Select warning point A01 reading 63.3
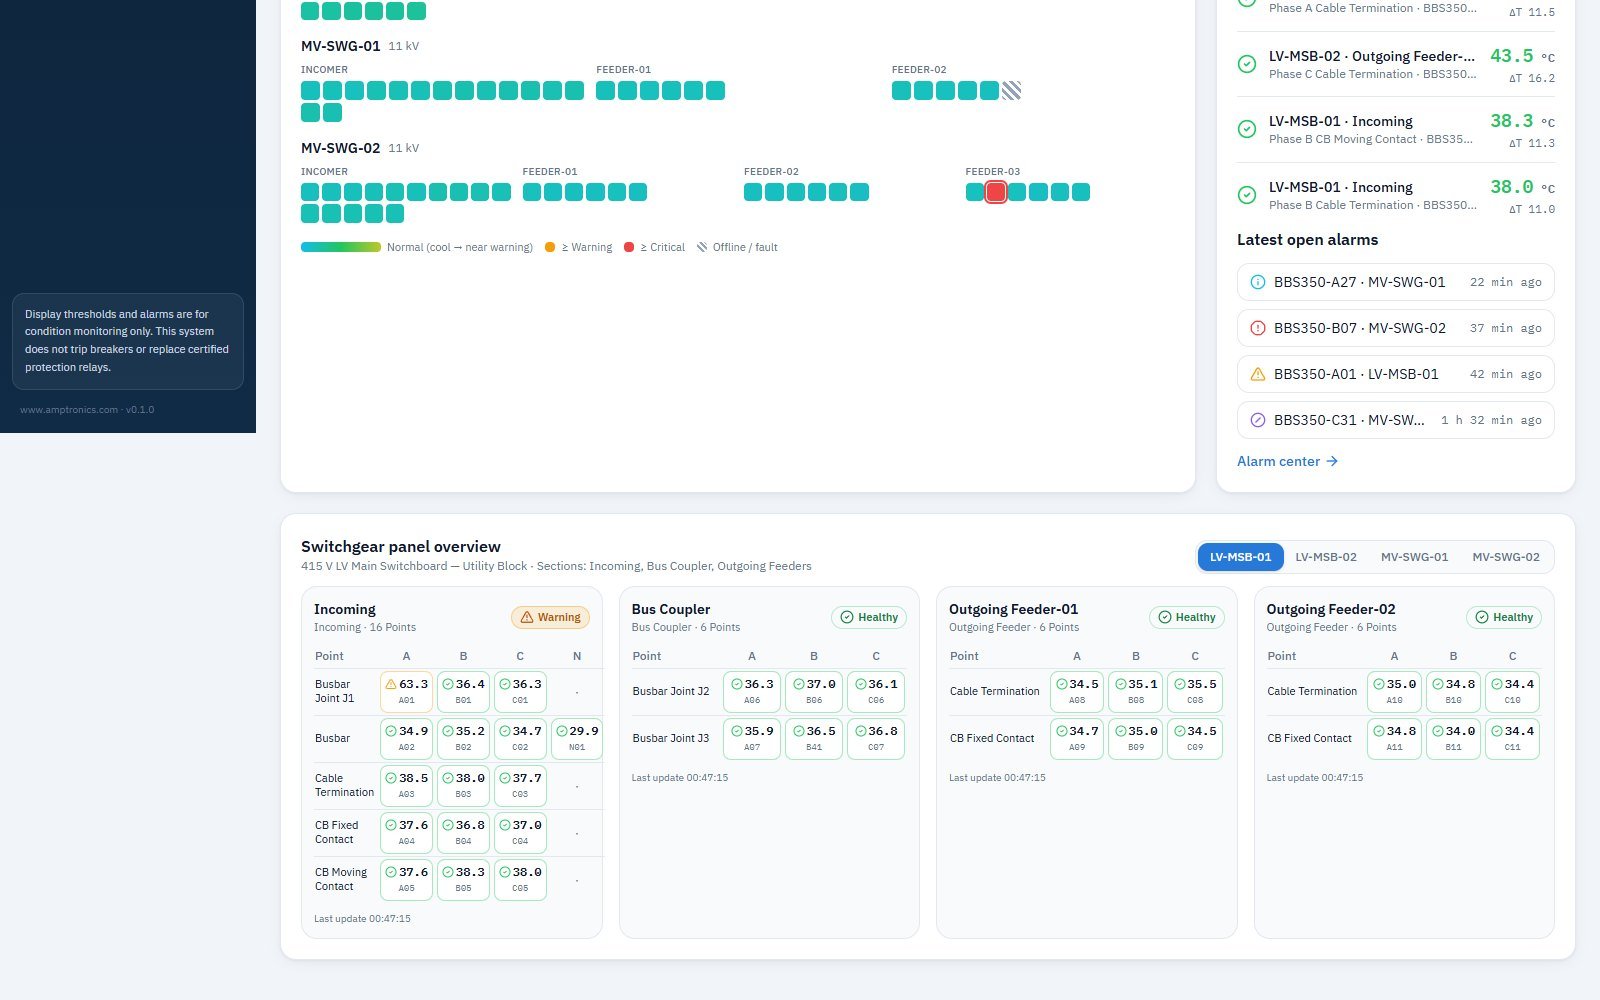The height and width of the screenshot is (1000, 1600). (x=406, y=692)
